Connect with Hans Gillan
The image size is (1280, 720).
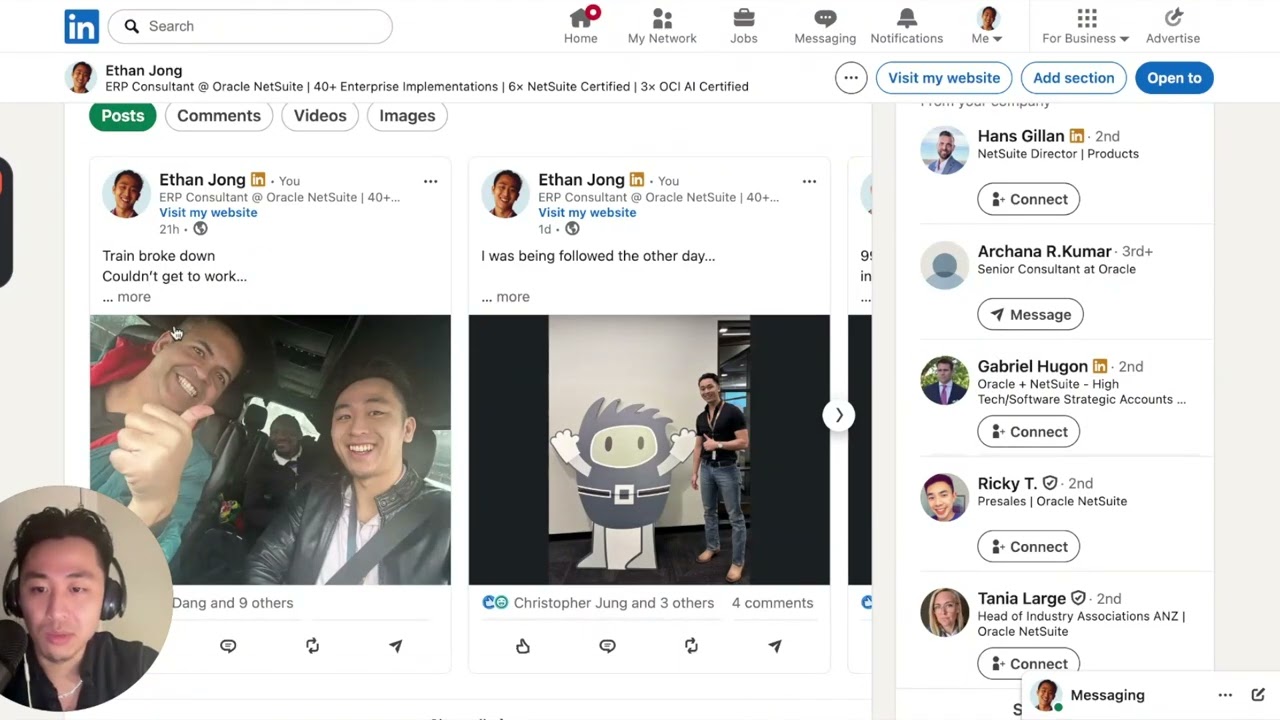pyautogui.click(x=1028, y=199)
